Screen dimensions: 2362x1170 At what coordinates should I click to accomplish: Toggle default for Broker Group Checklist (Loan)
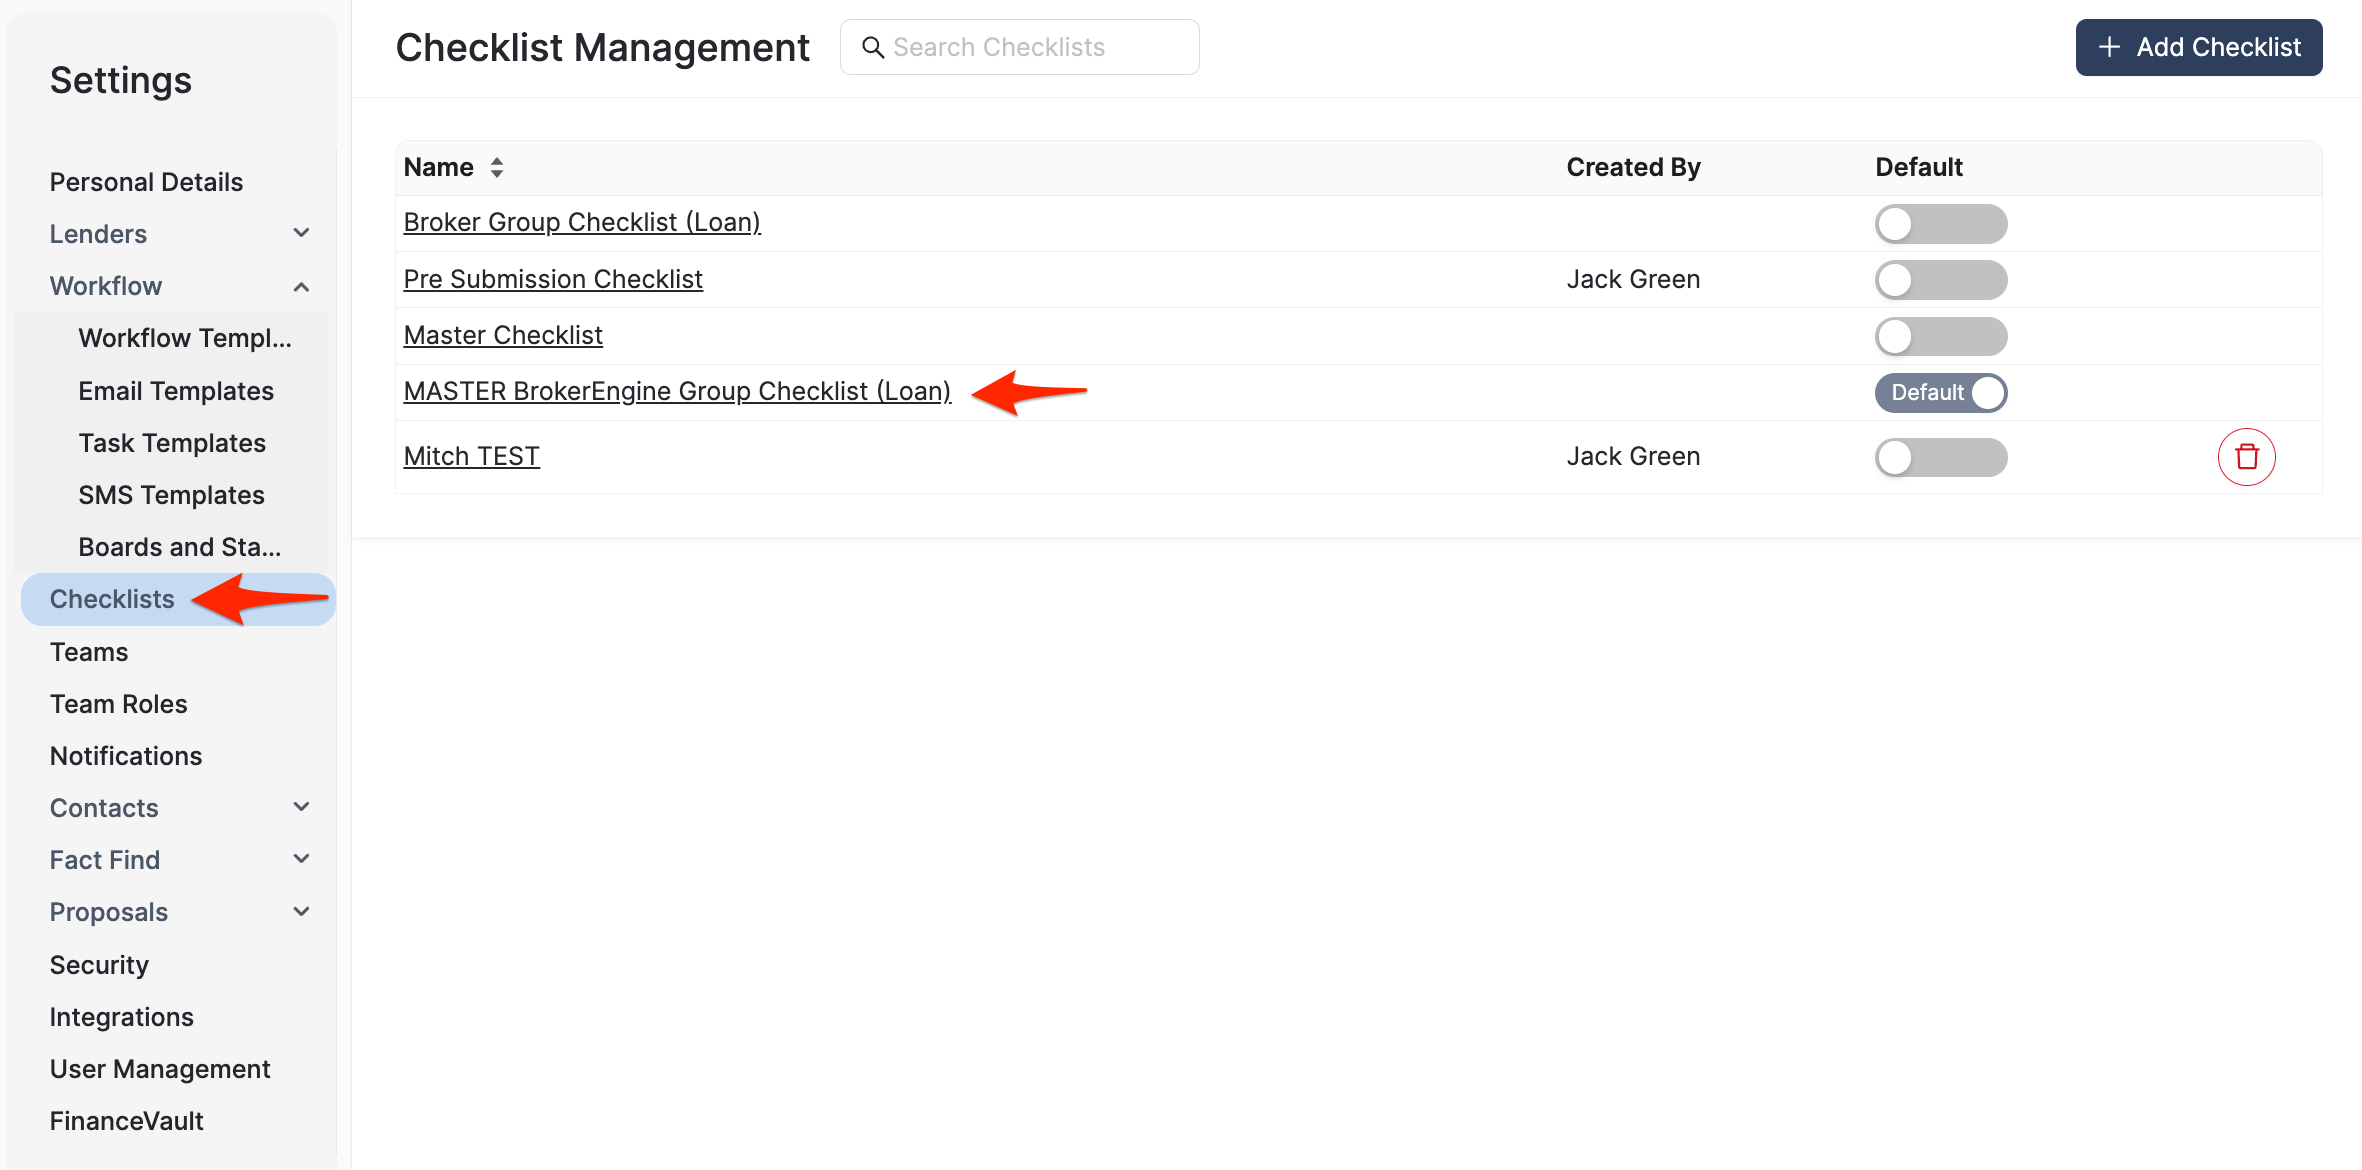(1940, 224)
